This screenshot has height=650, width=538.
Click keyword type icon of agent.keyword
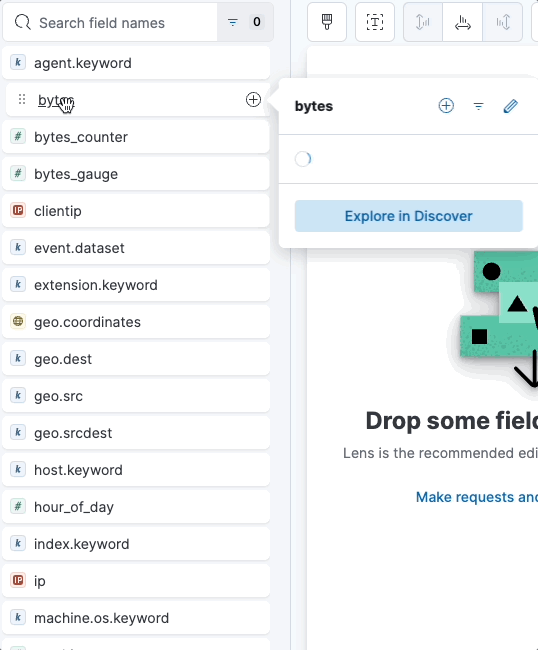[18, 63]
